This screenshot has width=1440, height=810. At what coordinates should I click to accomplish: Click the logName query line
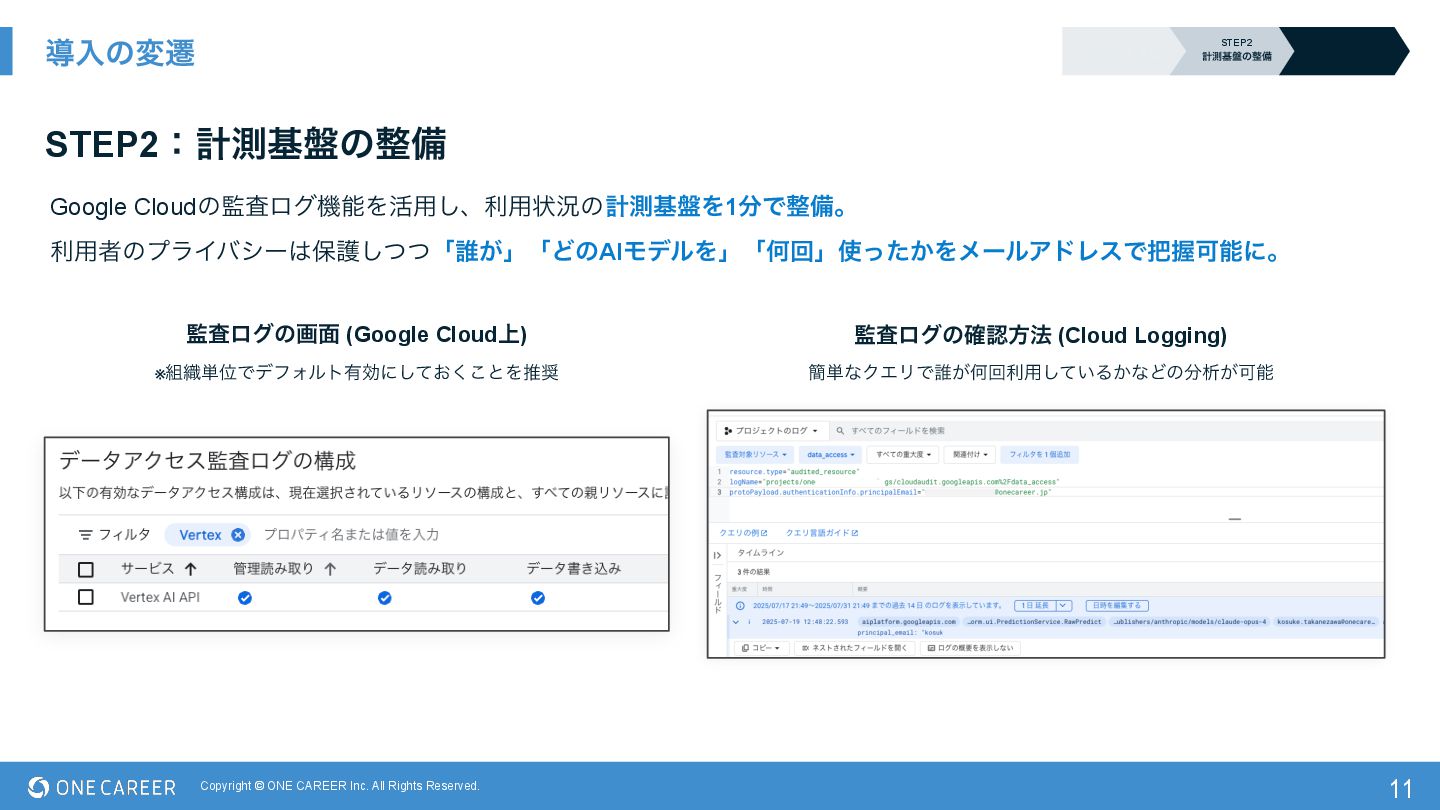894,482
